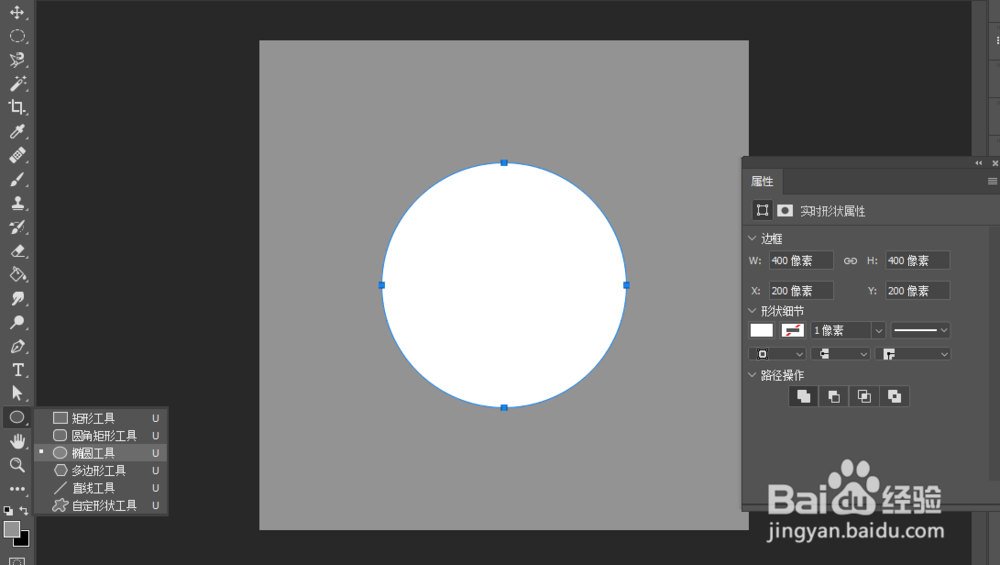Open the stroke corner join dropdown
This screenshot has height=565, width=1000.
(913, 354)
